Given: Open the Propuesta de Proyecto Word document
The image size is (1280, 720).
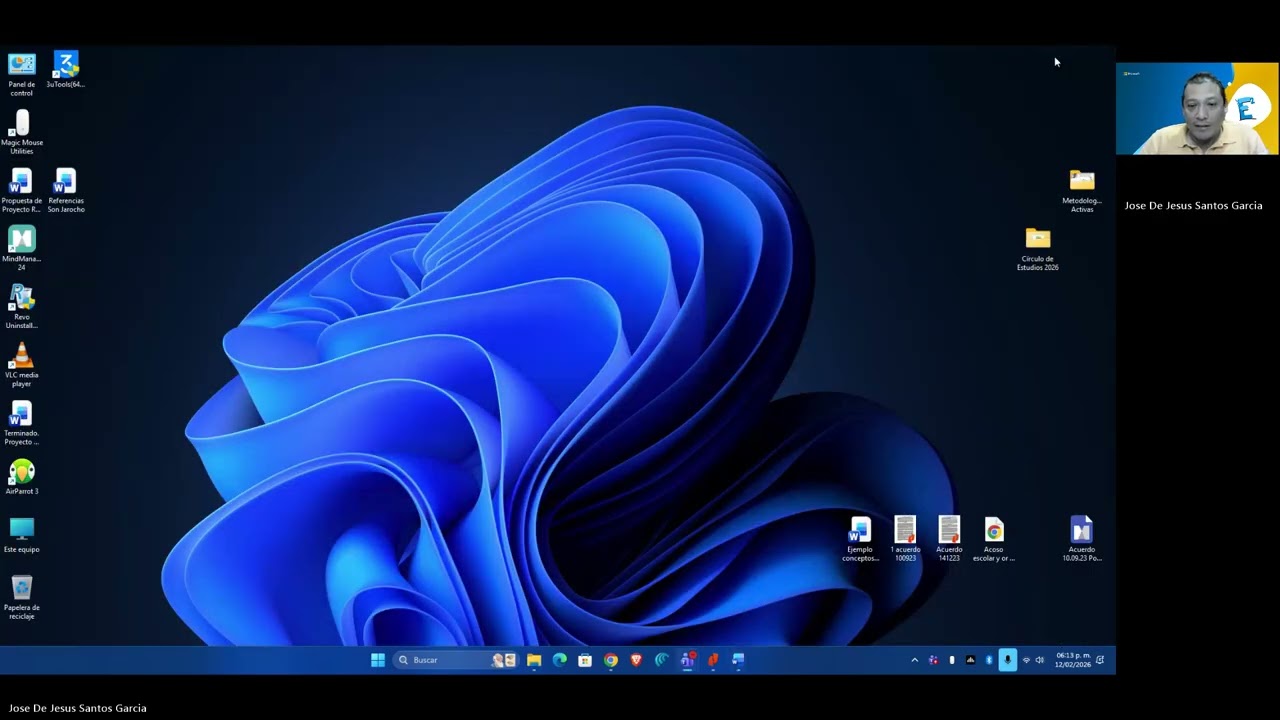Looking at the screenshot, I should (x=22, y=190).
